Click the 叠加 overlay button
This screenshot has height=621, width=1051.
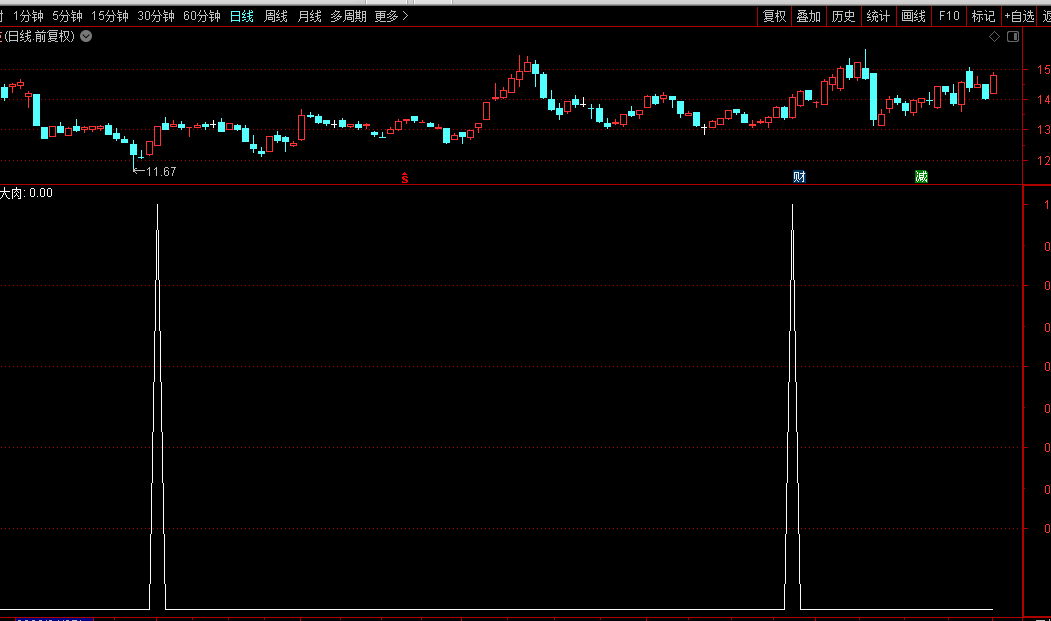click(x=809, y=16)
